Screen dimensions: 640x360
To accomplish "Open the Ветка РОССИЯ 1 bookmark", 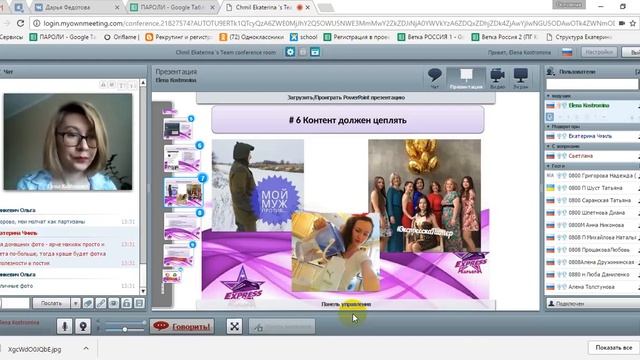I will click(430, 37).
